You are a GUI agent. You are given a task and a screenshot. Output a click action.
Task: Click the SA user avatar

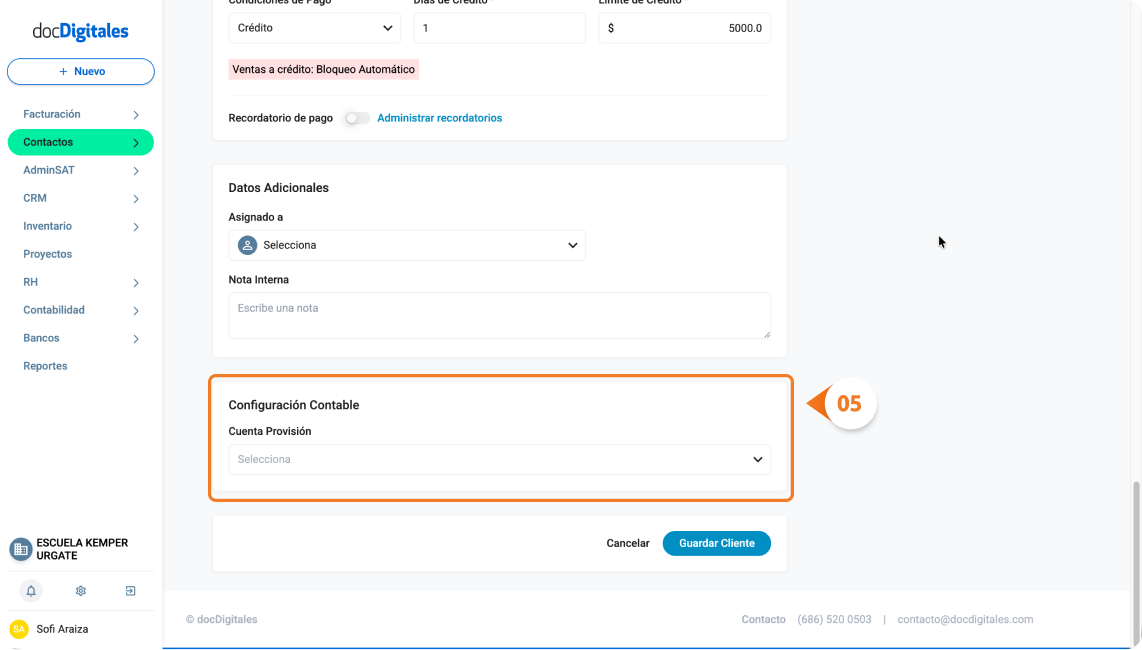pyautogui.click(x=19, y=629)
